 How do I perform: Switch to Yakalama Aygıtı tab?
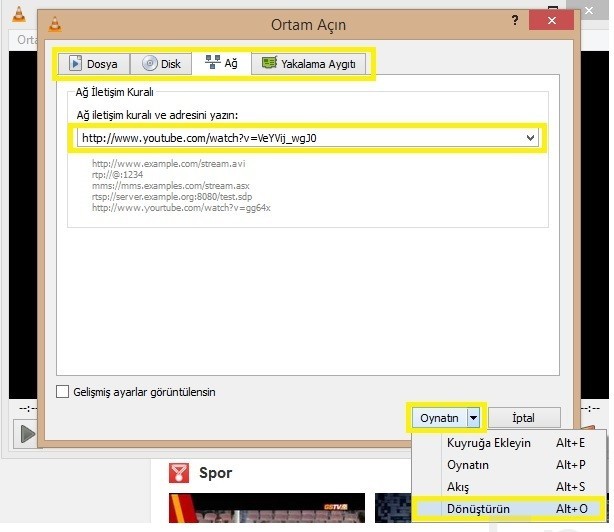pyautogui.click(x=309, y=64)
